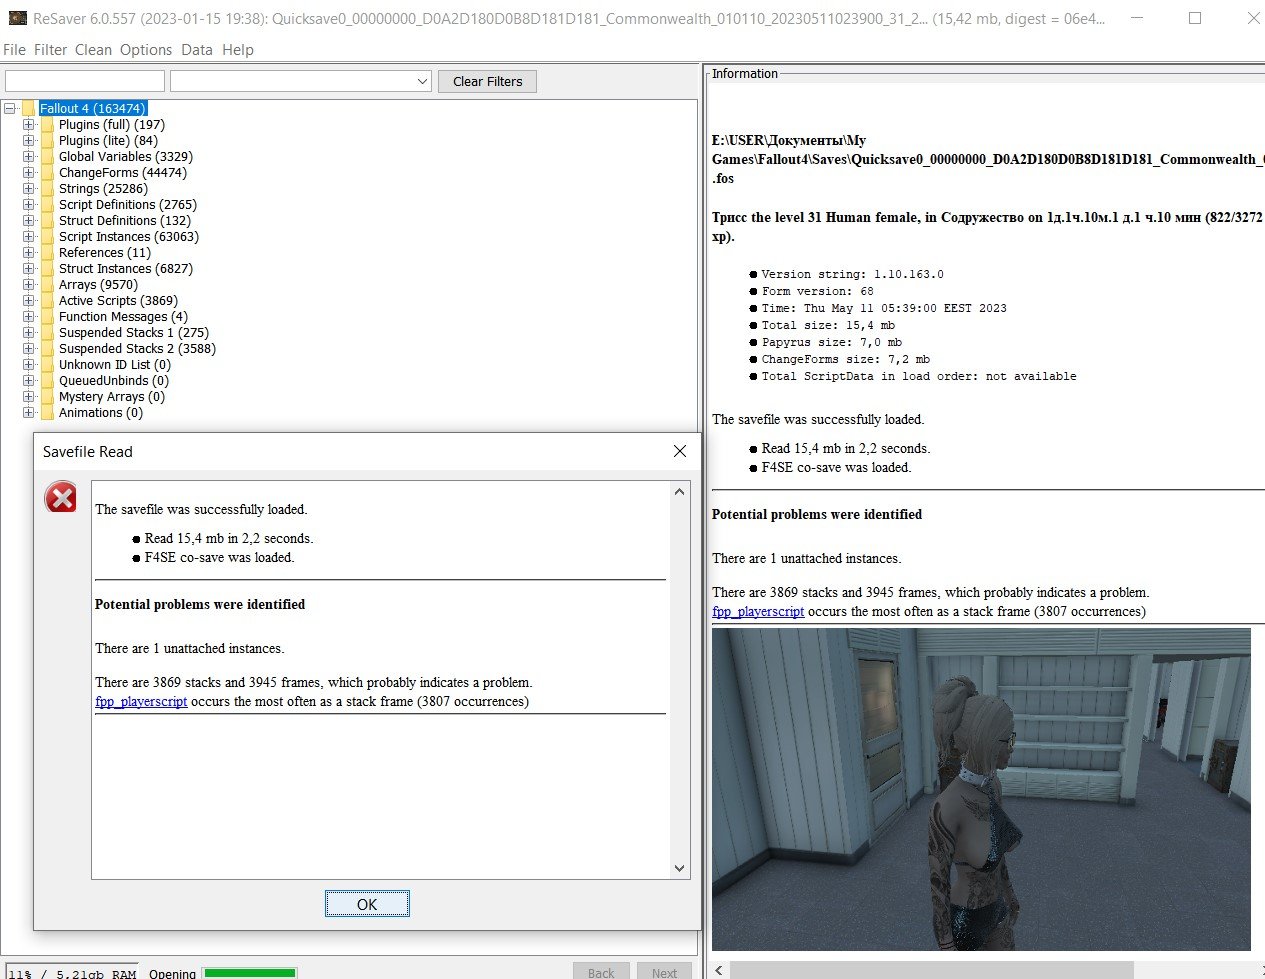Click the dialog's scroll down arrow

click(x=680, y=868)
